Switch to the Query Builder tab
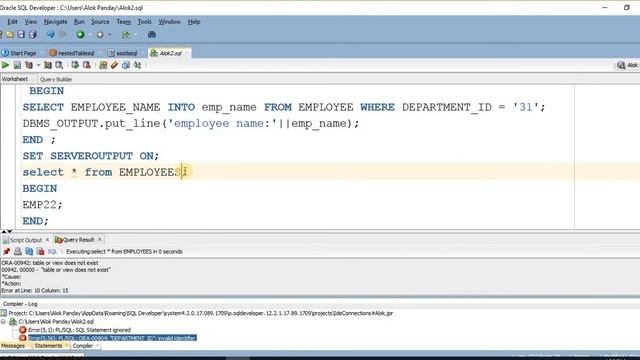640x360 pixels. click(56, 79)
